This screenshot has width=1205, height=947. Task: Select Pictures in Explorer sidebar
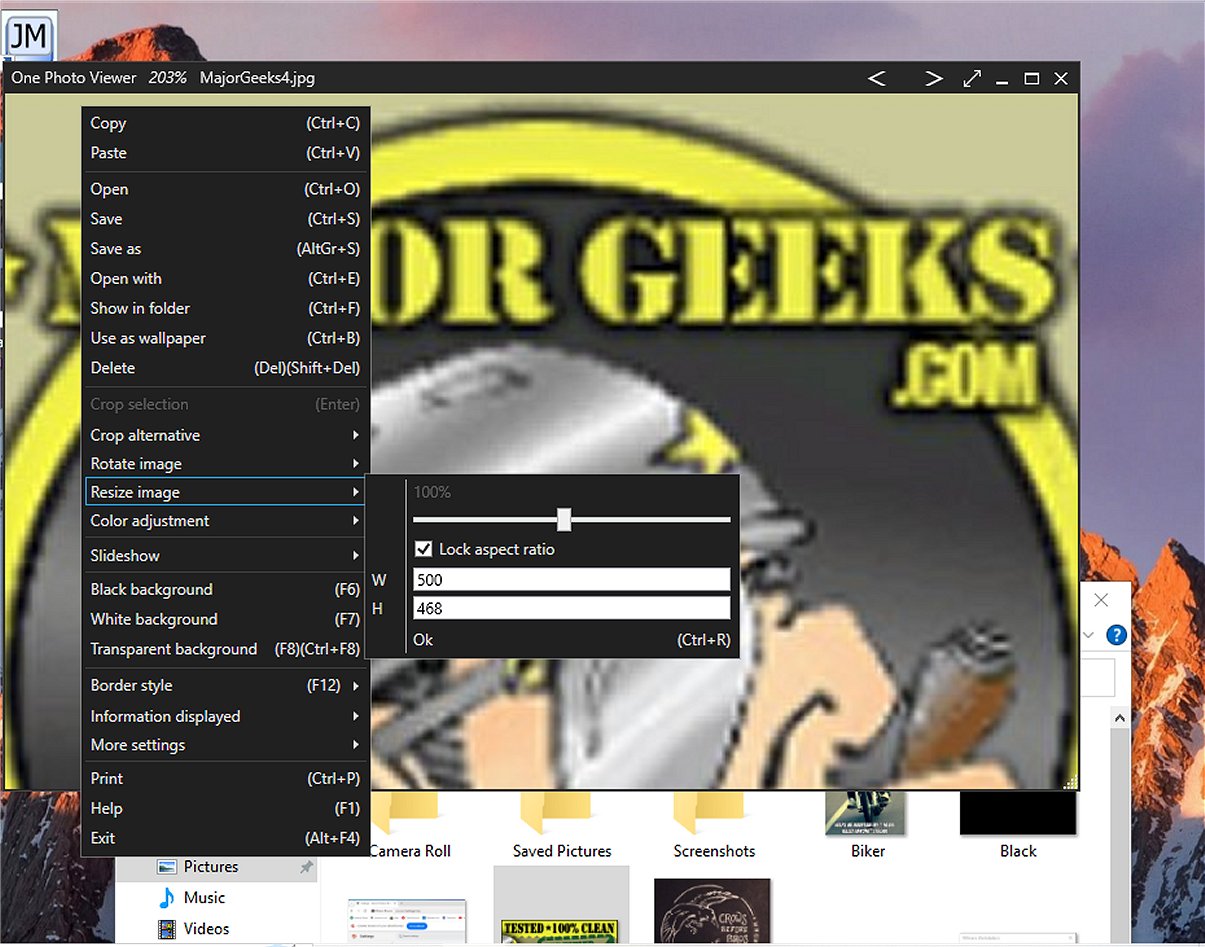(x=211, y=867)
